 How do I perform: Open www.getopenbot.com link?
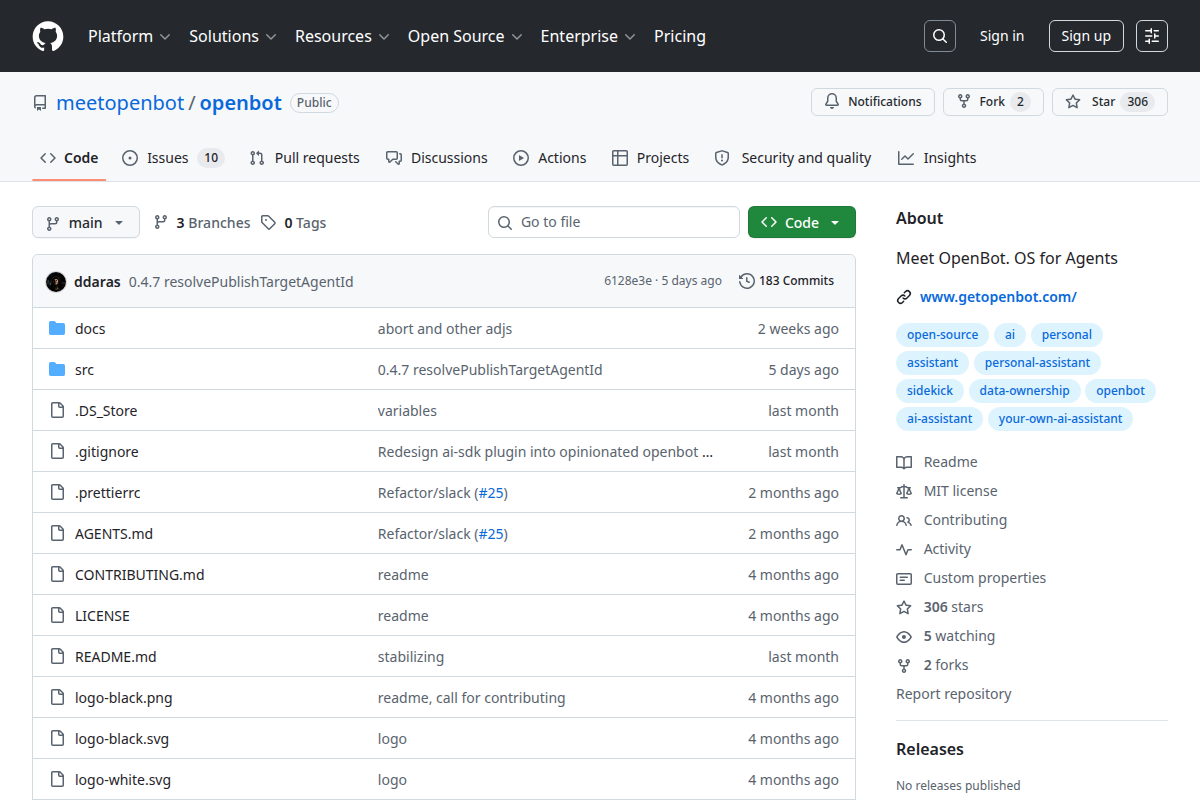click(998, 297)
